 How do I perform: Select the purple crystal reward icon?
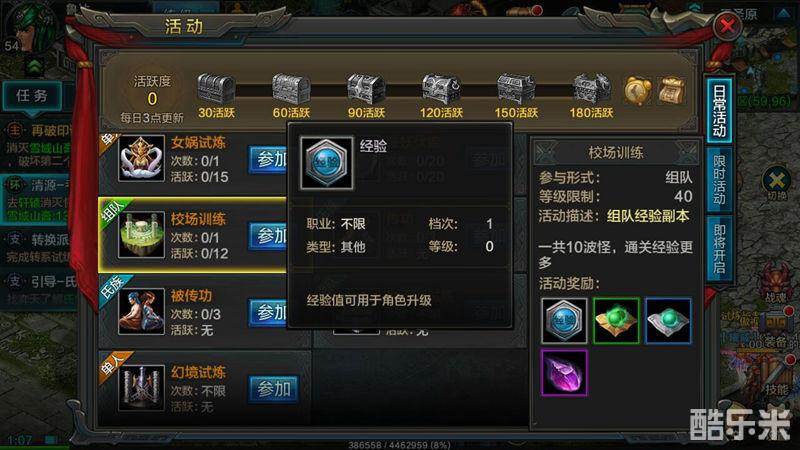point(564,373)
